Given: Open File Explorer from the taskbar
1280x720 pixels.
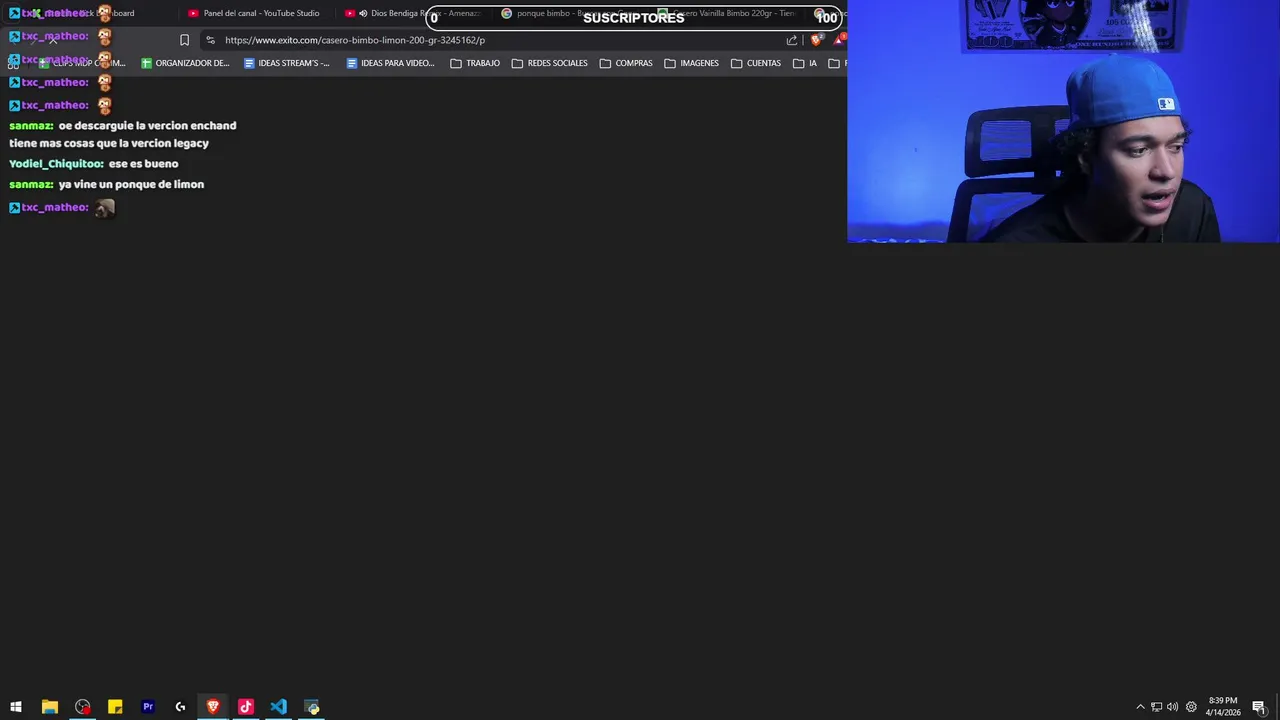Looking at the screenshot, I should [49, 707].
